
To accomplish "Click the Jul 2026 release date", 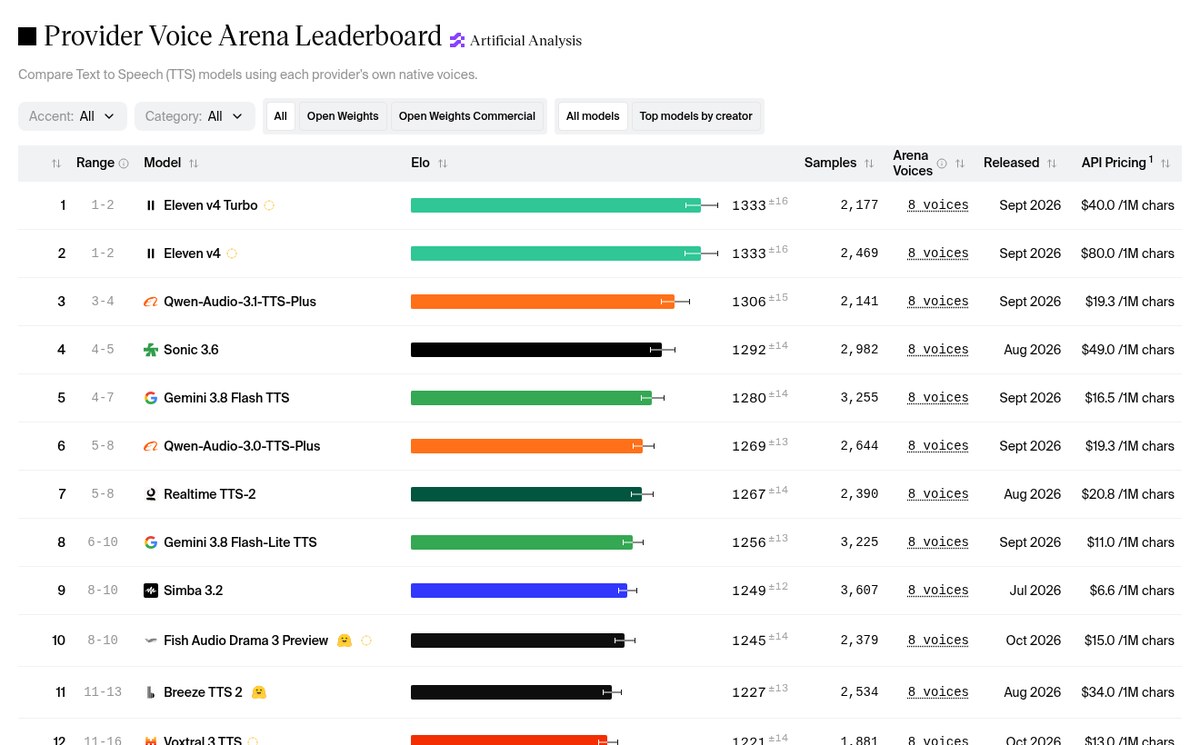I will click(x=1035, y=590).
